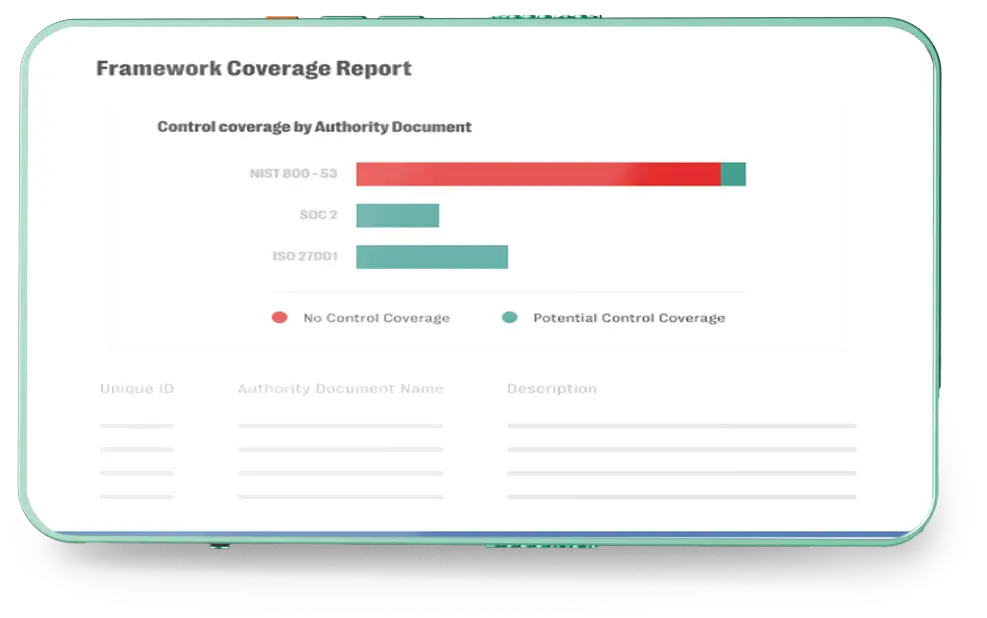Click the Unique ID column header
The image size is (987, 618).
[x=137, y=388]
